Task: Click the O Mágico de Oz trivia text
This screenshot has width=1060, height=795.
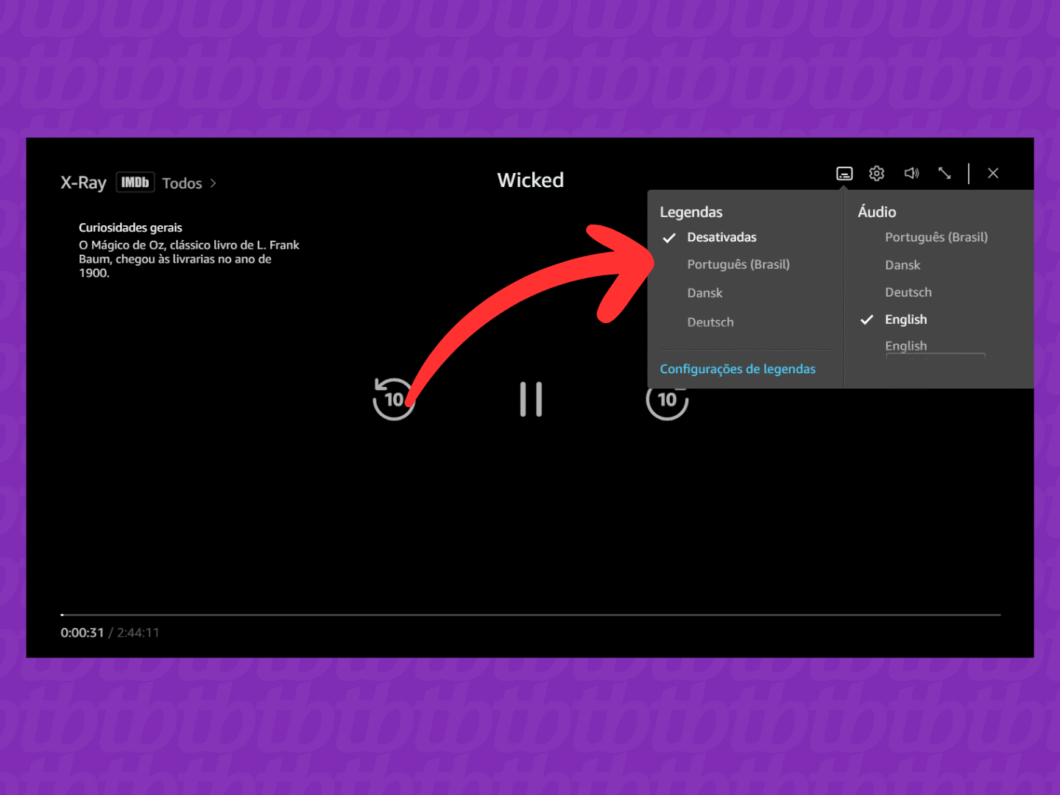Action: 189,259
